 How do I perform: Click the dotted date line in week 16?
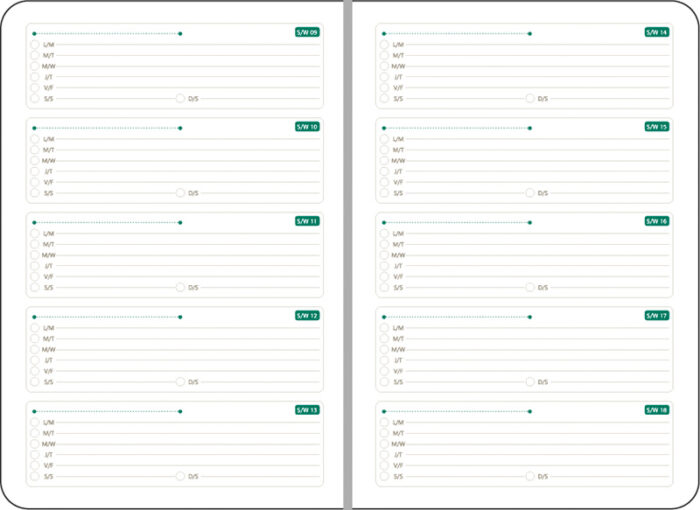coord(457,222)
